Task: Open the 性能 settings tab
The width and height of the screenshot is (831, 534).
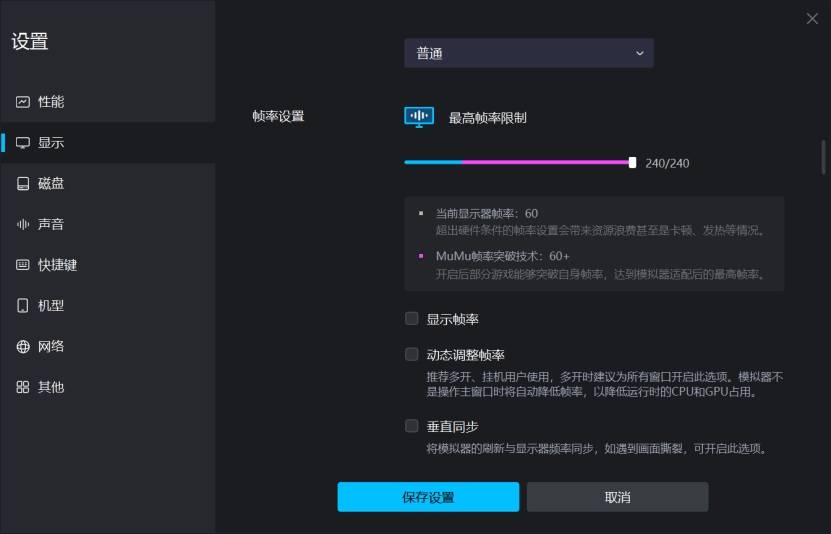Action: [x=108, y=102]
